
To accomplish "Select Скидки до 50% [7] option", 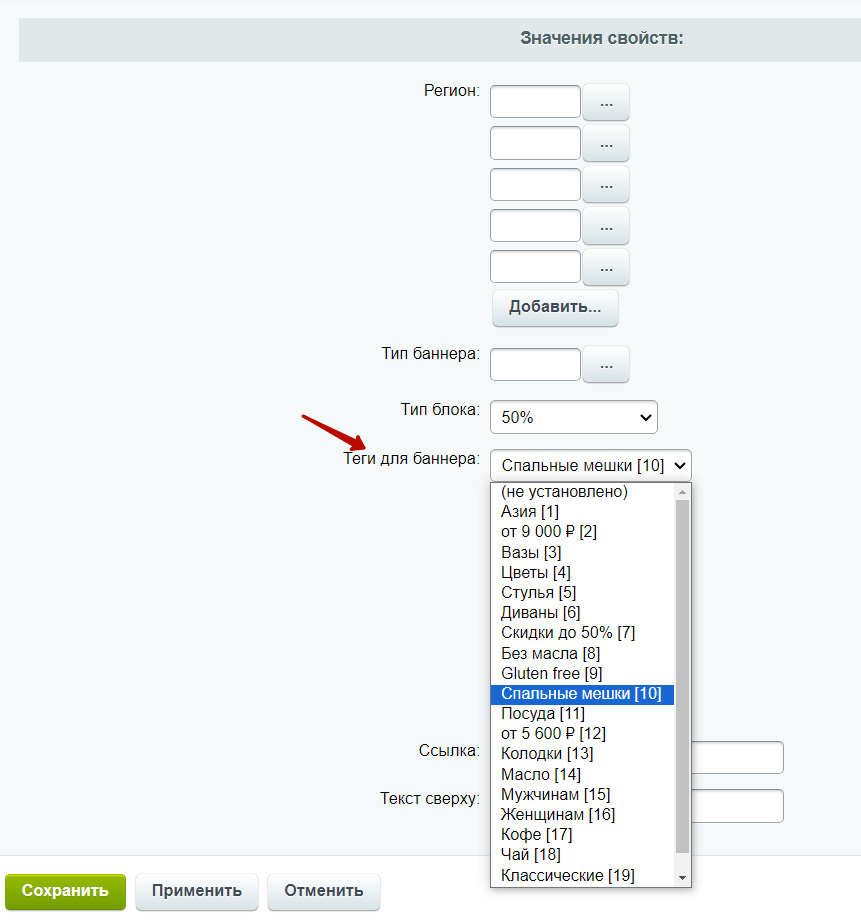I will tap(568, 633).
